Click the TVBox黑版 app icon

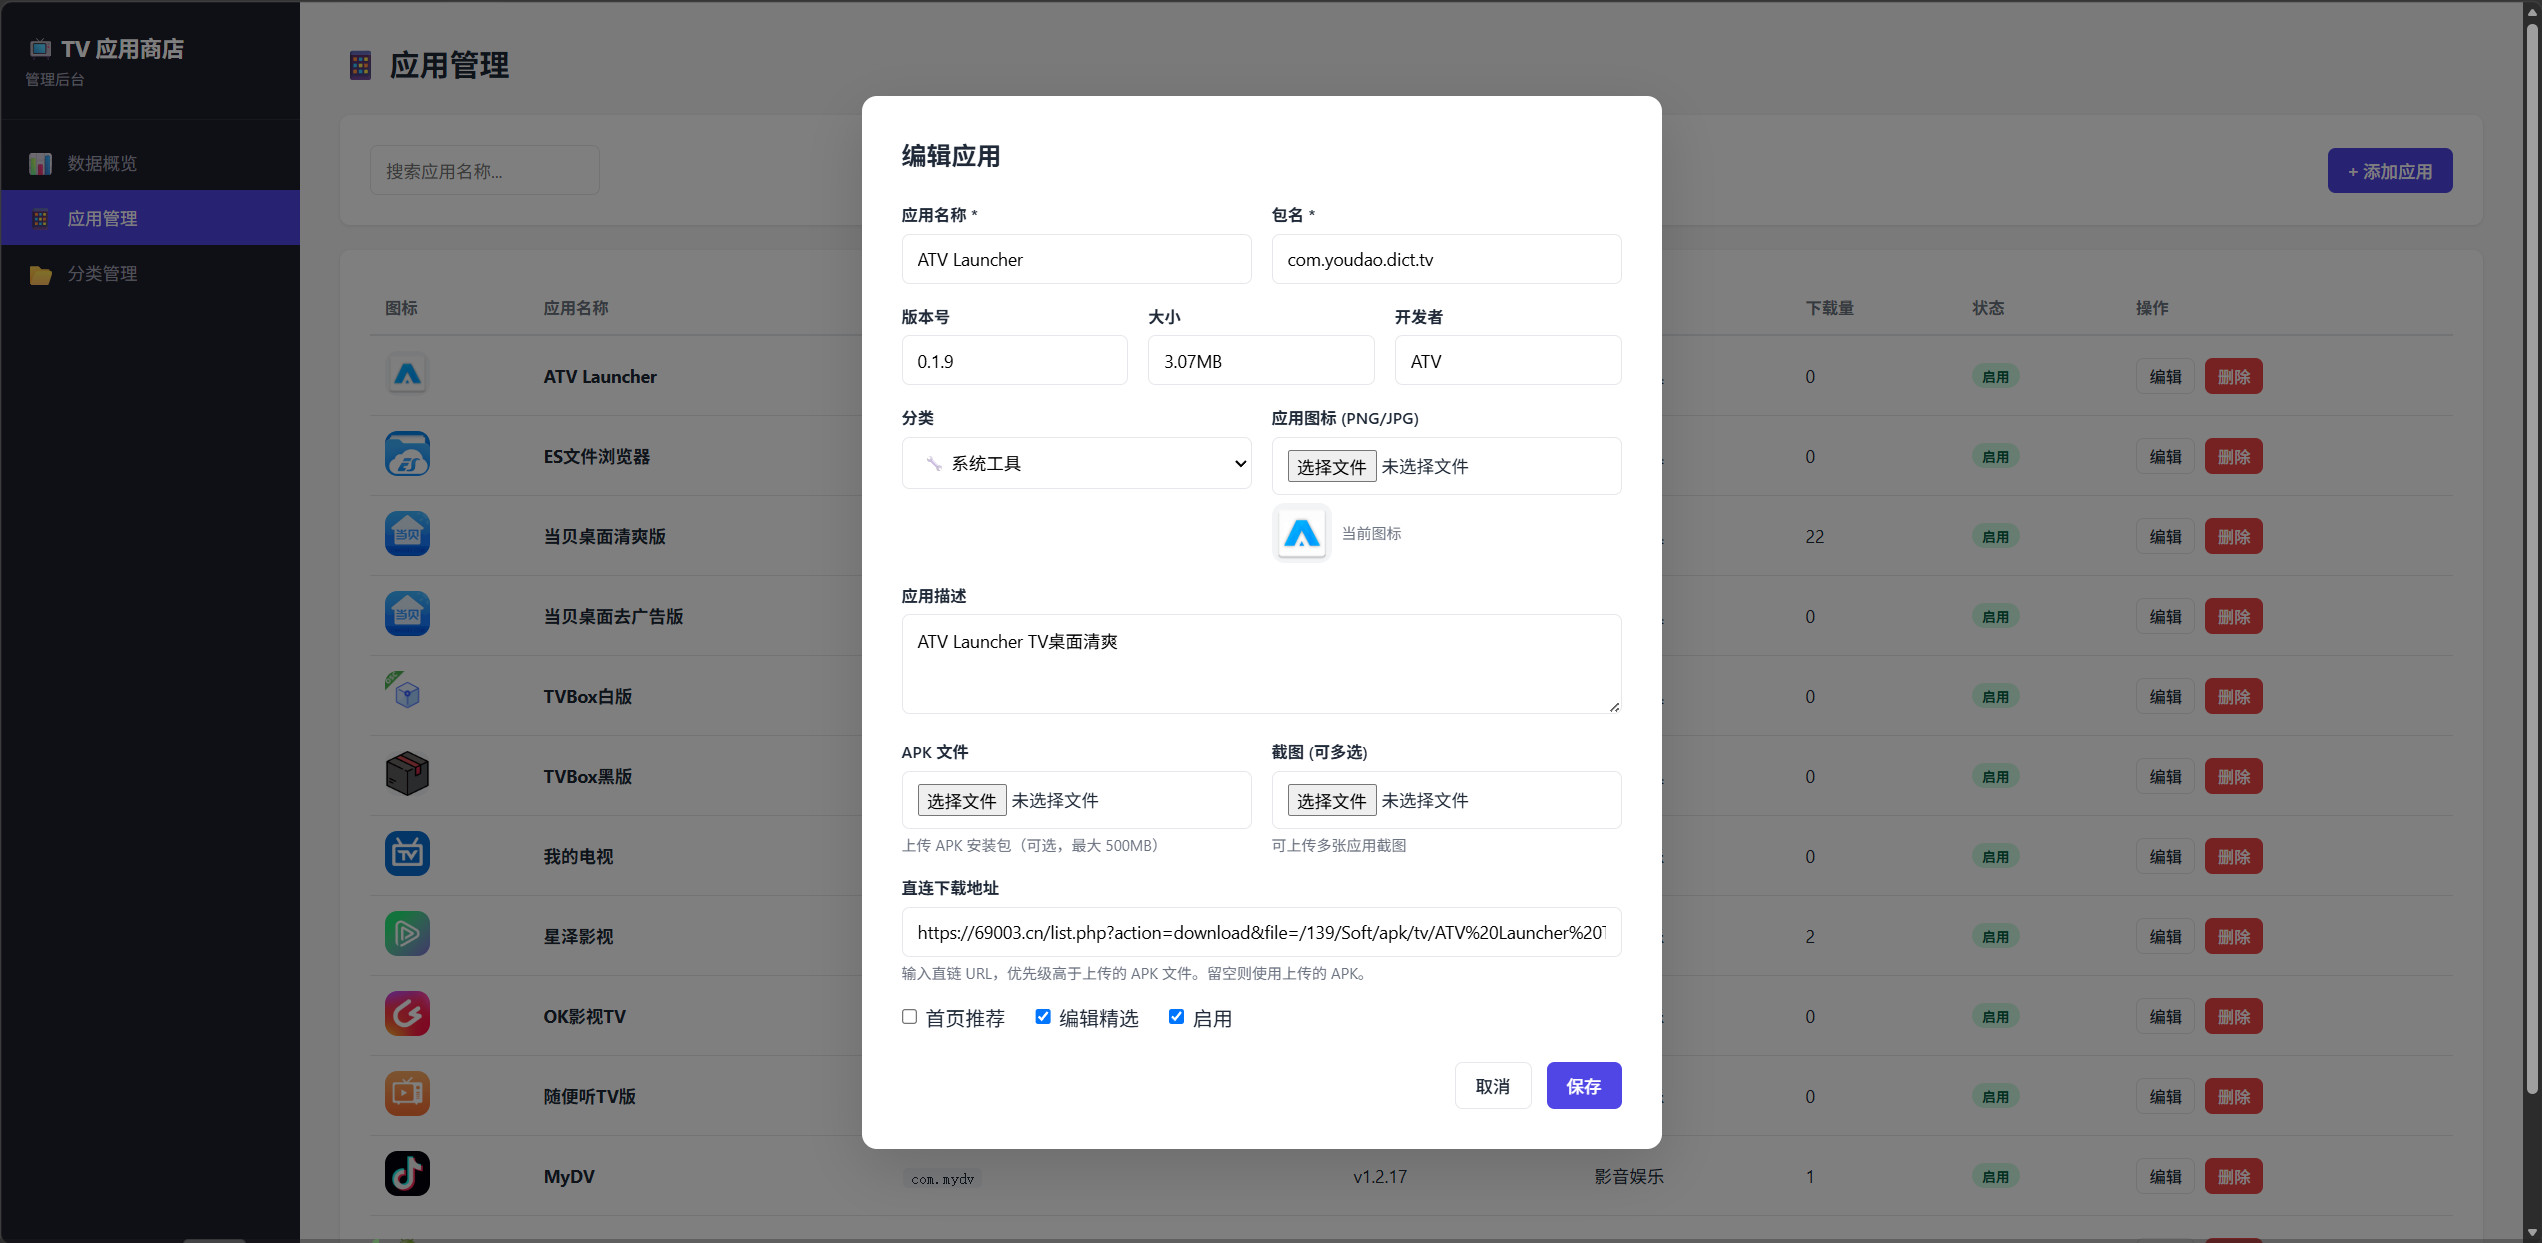[x=407, y=775]
